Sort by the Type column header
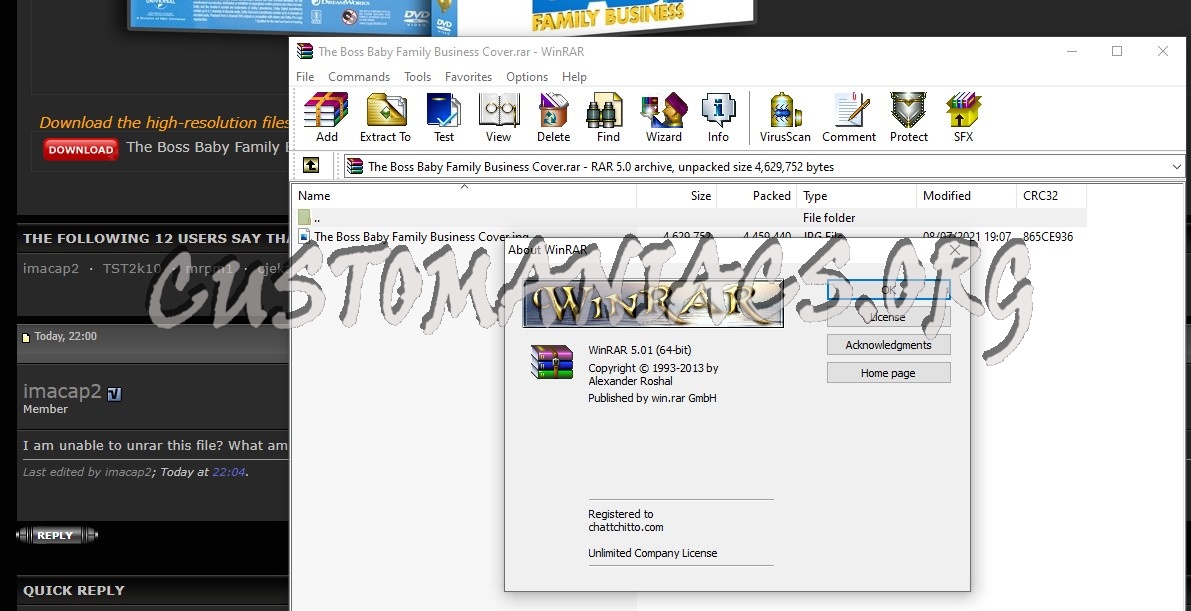The height and width of the screenshot is (611, 1191). (x=857, y=195)
